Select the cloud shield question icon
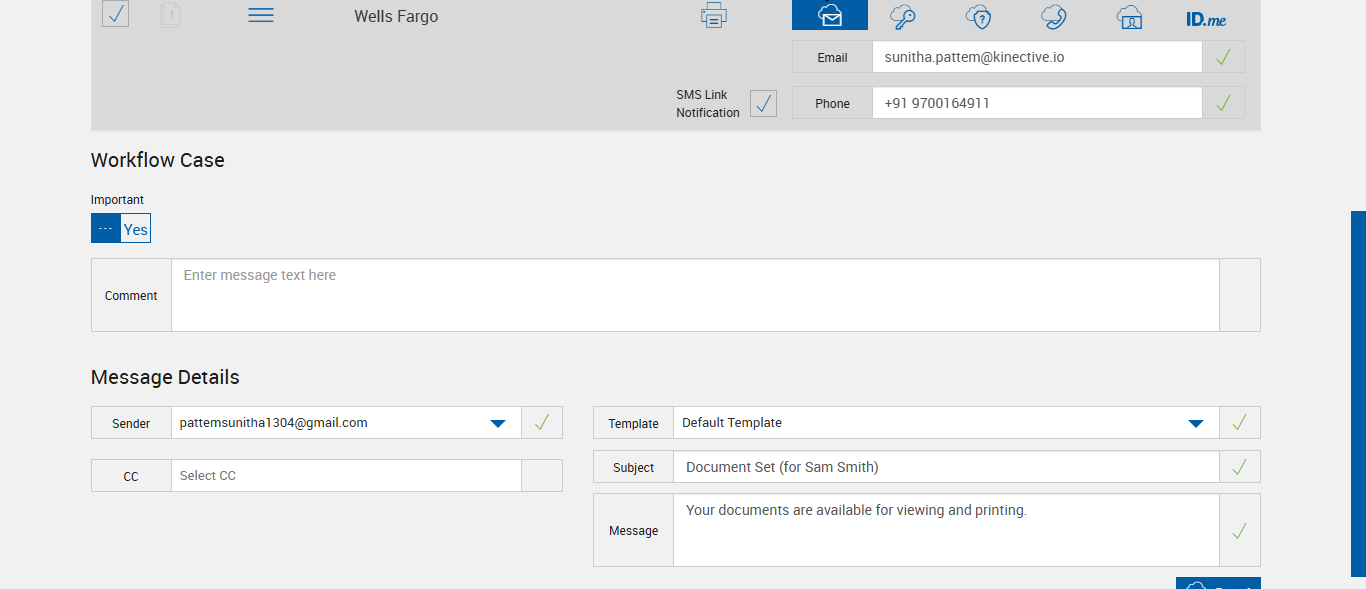 click(978, 17)
